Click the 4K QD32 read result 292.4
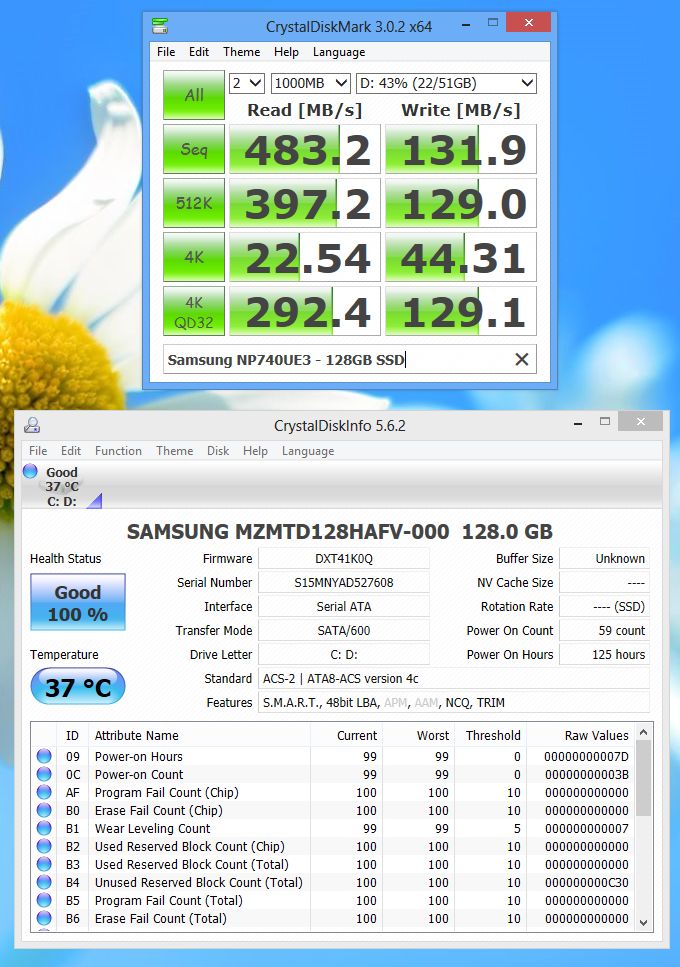 [305, 311]
